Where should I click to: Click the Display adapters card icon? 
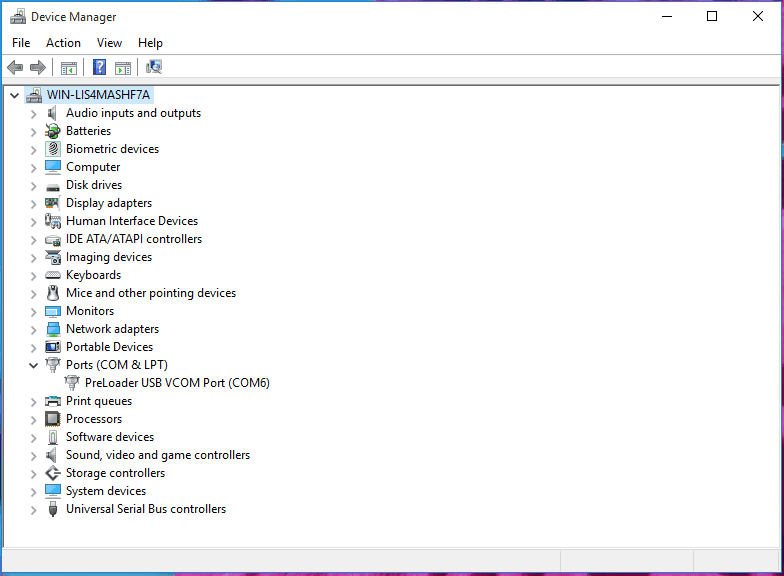click(52, 203)
